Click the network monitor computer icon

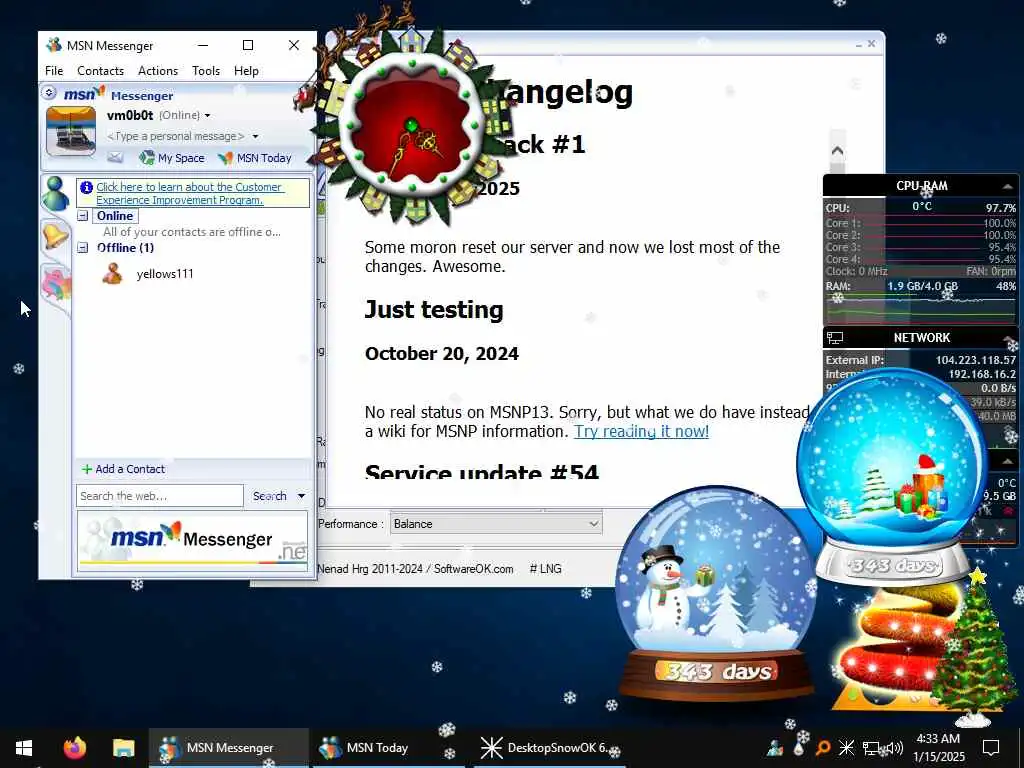coord(835,338)
